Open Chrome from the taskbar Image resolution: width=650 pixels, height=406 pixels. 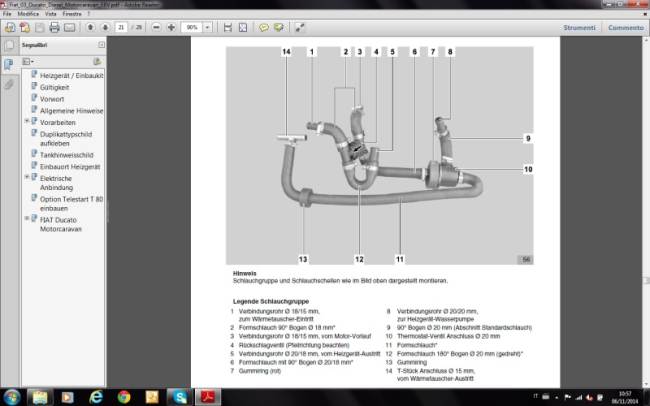(x=124, y=395)
